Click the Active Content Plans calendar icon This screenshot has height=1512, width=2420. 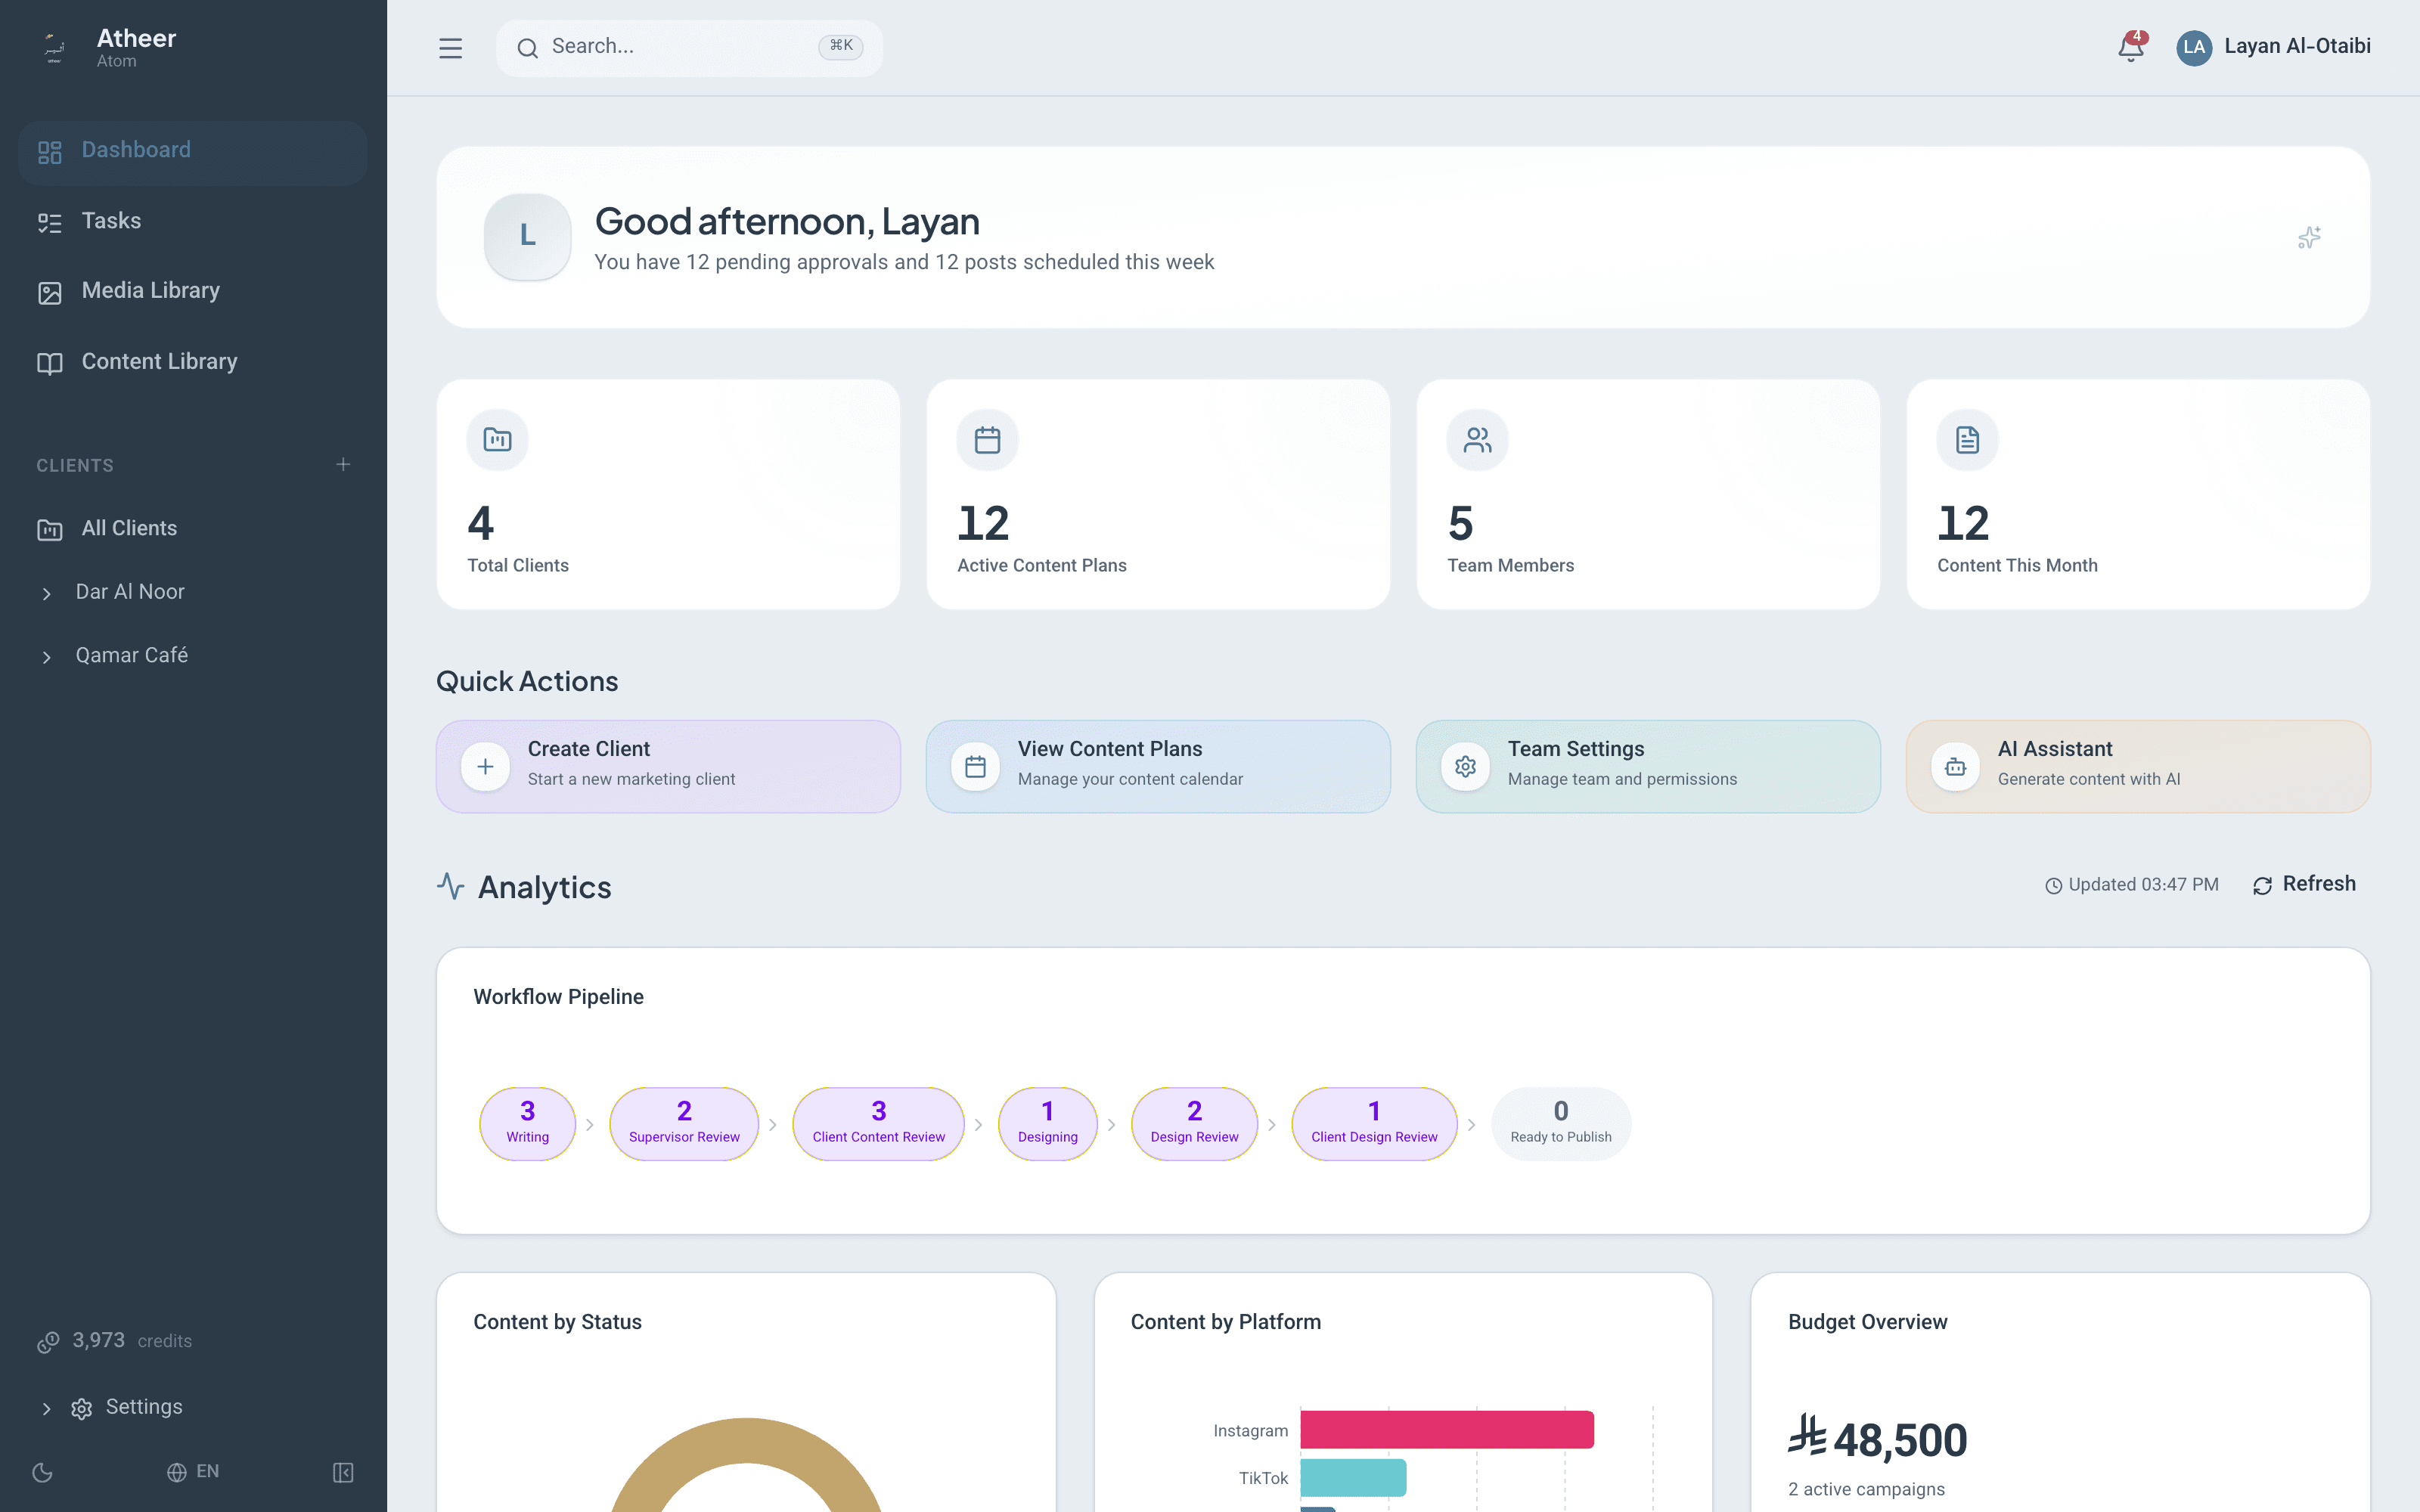point(987,440)
